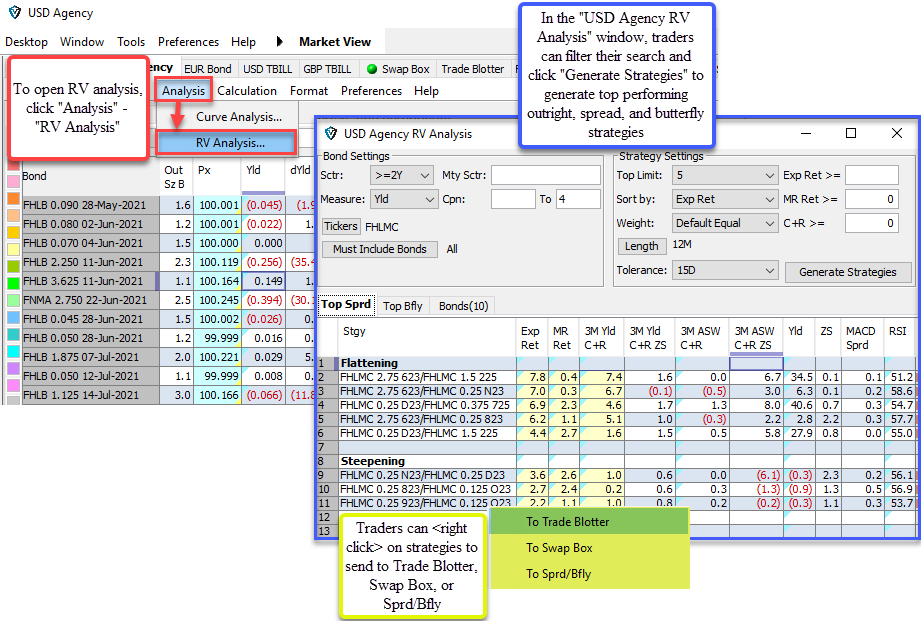The width and height of the screenshot is (921, 621).
Task: Click the green dot on Swap Box tab
Action: pyautogui.click(x=371, y=69)
